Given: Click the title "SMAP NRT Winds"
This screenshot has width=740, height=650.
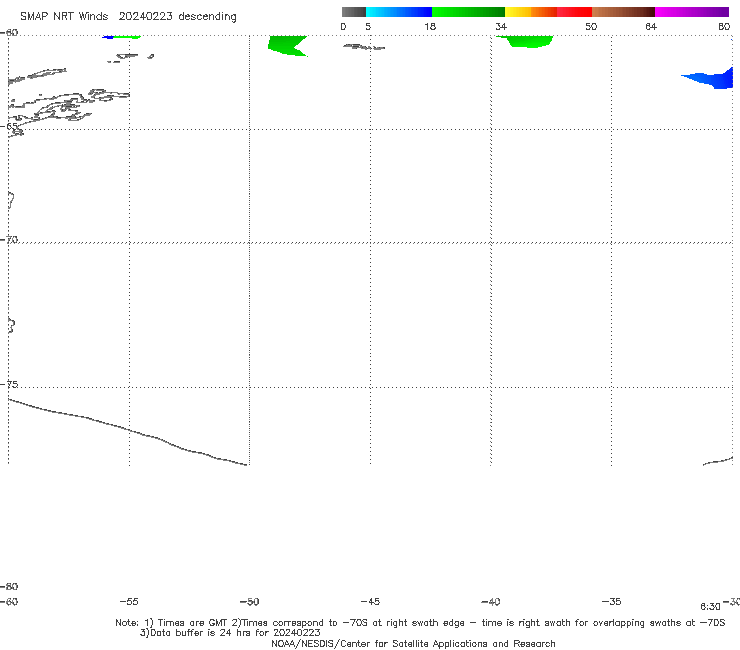Looking at the screenshot, I should 64,16.
